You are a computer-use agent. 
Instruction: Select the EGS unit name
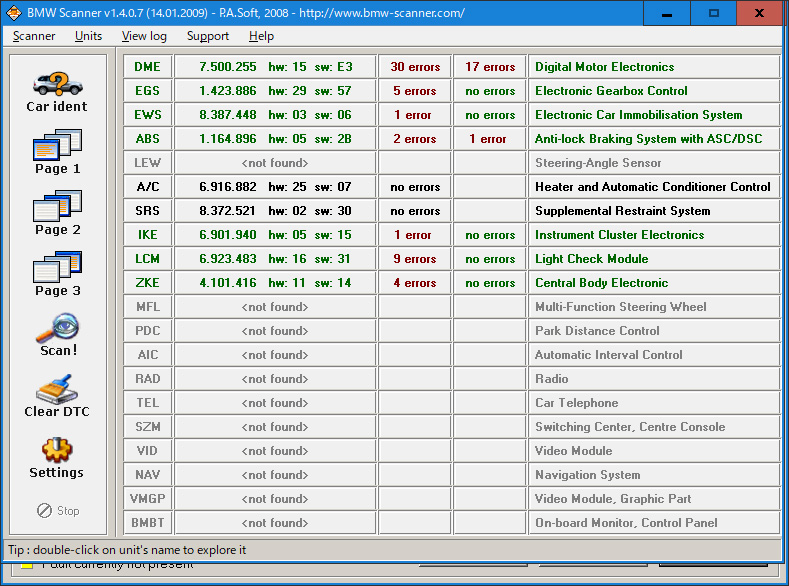coord(148,91)
